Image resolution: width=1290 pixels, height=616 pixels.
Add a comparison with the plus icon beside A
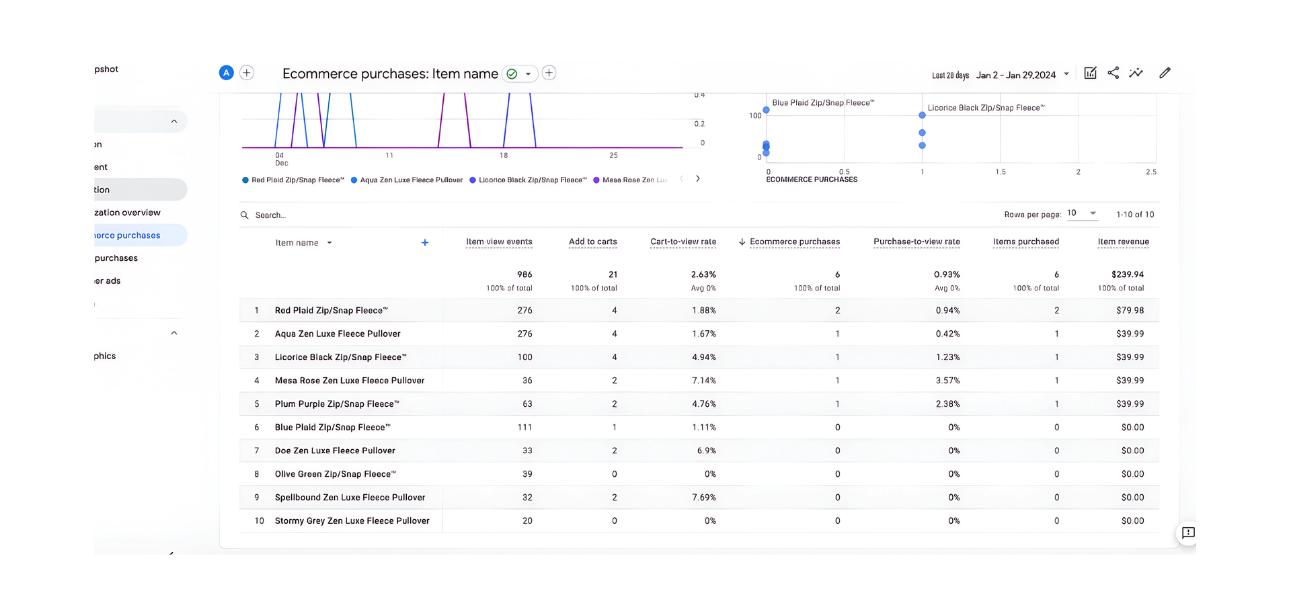(x=247, y=73)
